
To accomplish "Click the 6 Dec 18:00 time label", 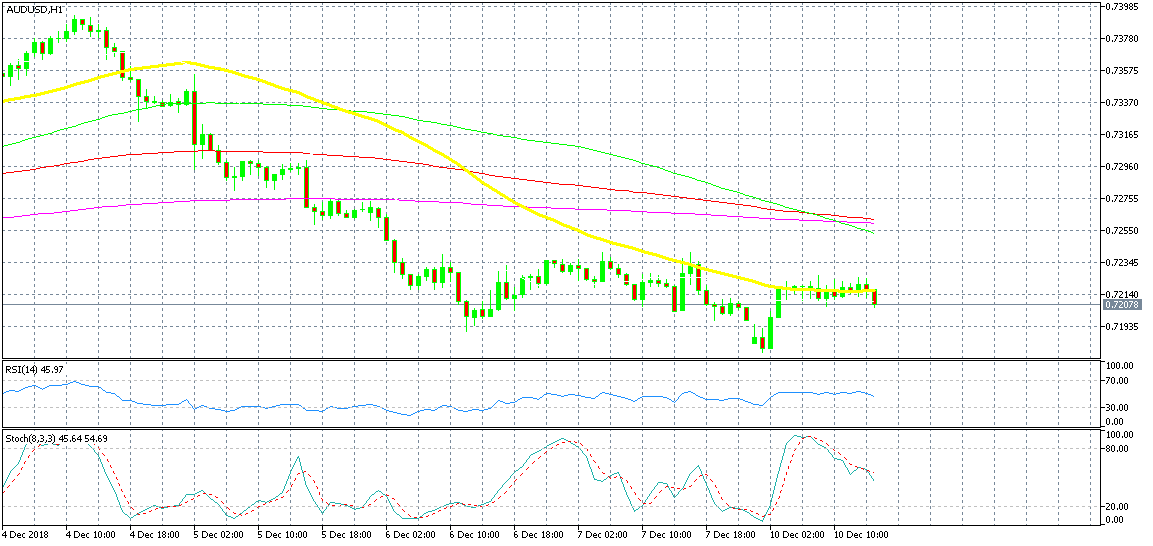I will point(538,535).
